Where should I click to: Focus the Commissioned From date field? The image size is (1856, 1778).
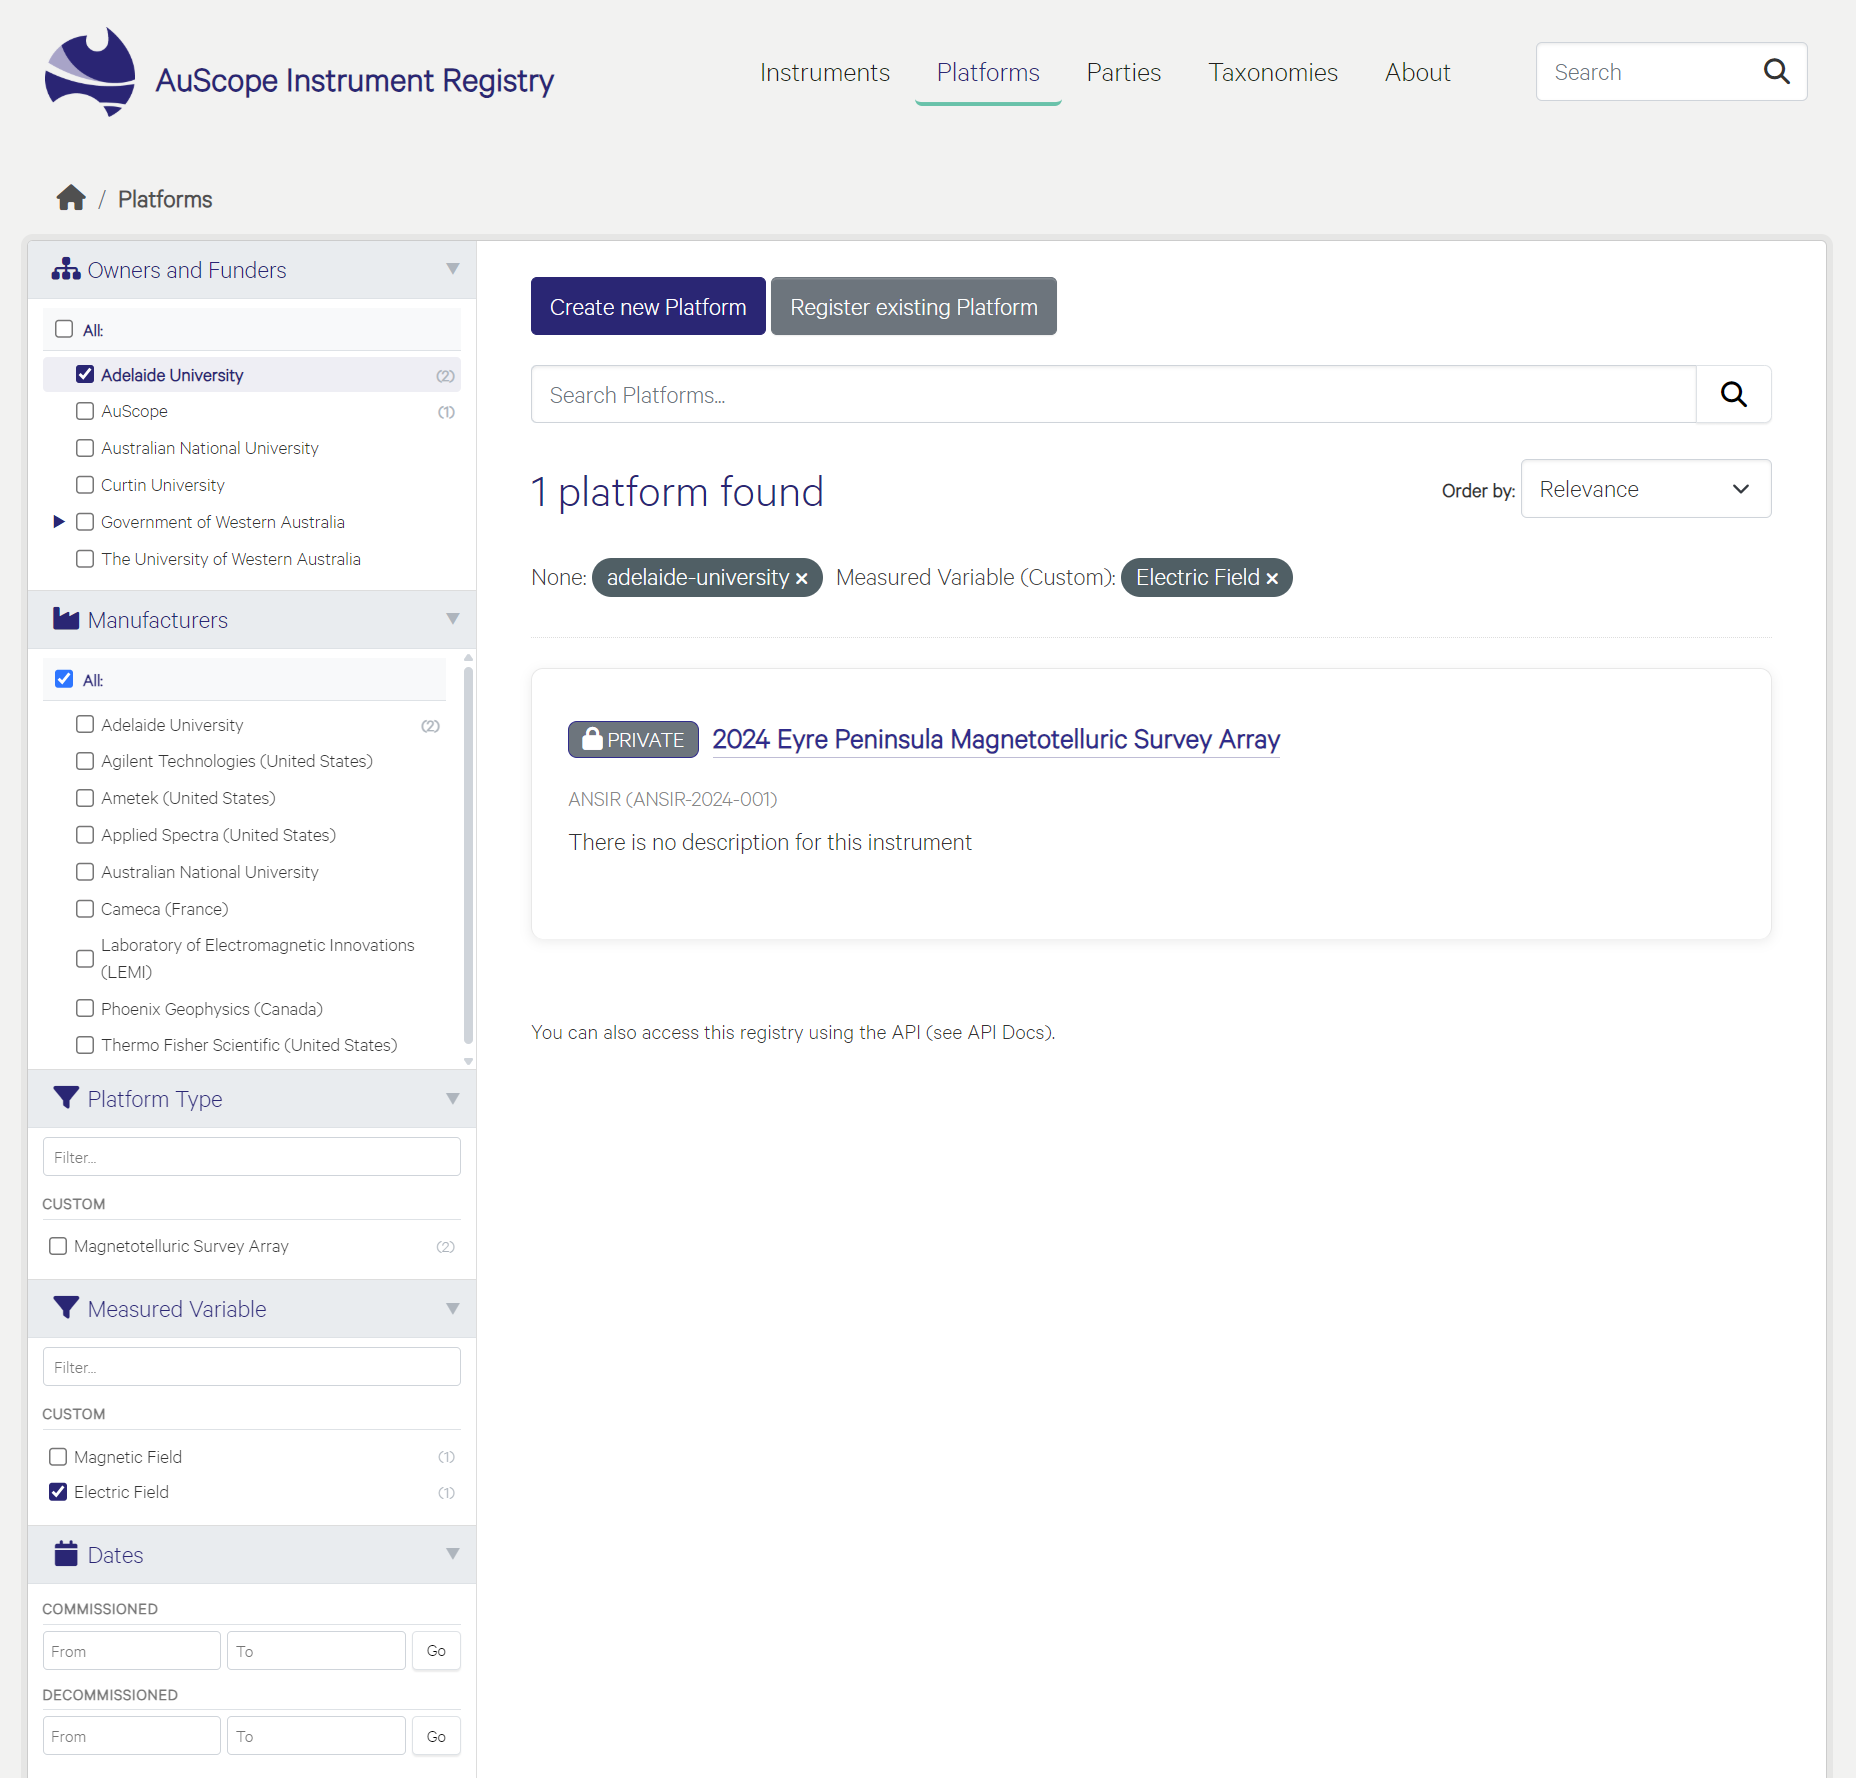(131, 1651)
